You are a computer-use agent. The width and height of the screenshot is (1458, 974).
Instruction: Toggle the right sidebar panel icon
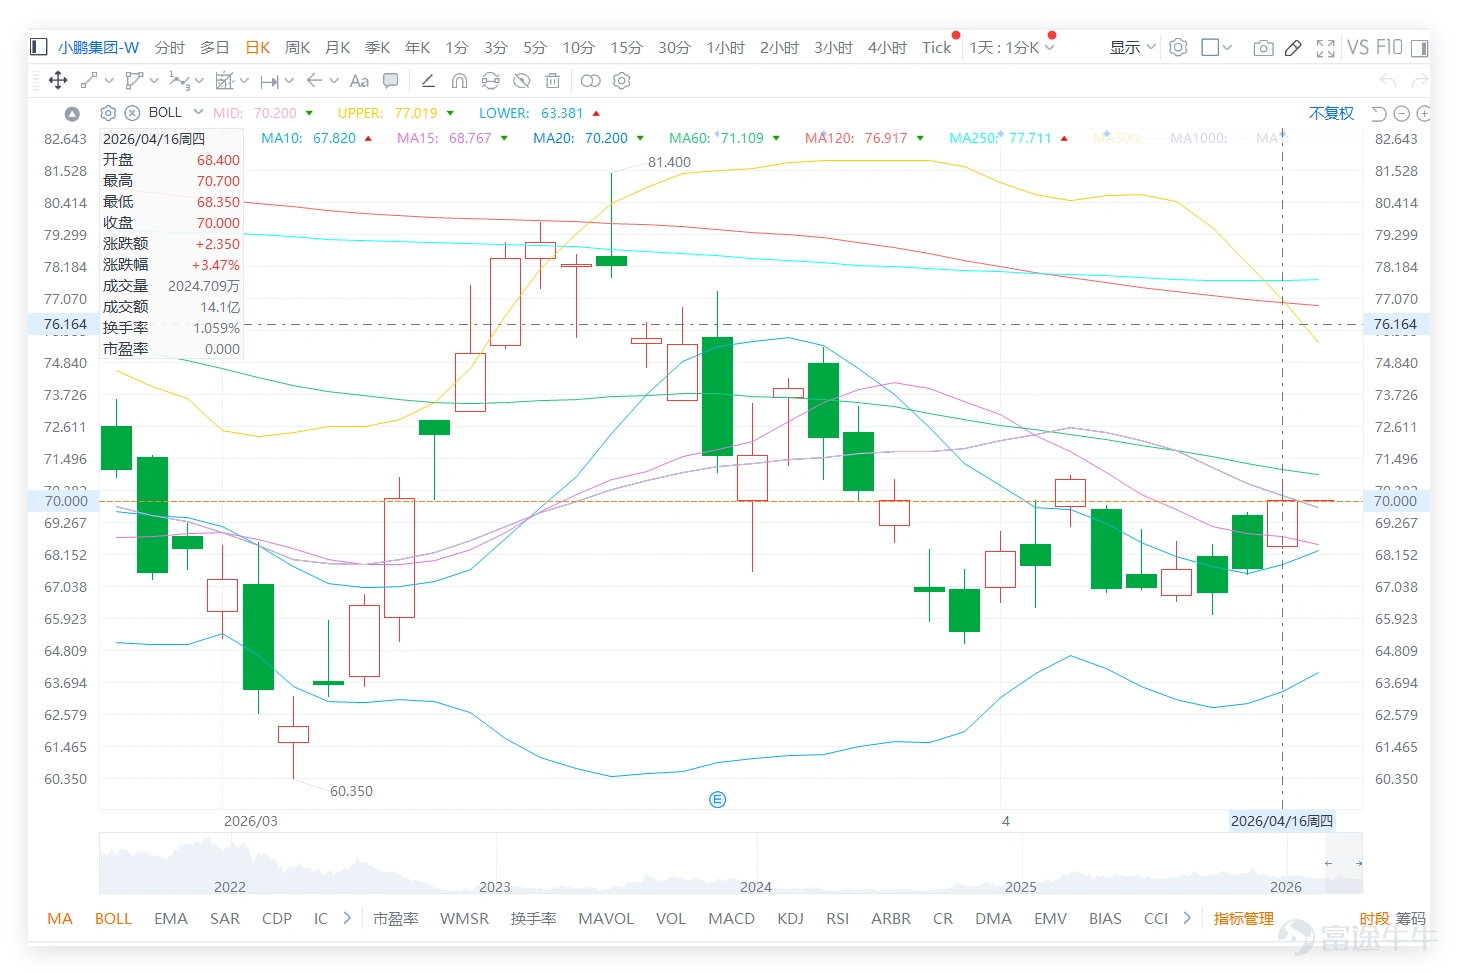pyautogui.click(x=1421, y=47)
